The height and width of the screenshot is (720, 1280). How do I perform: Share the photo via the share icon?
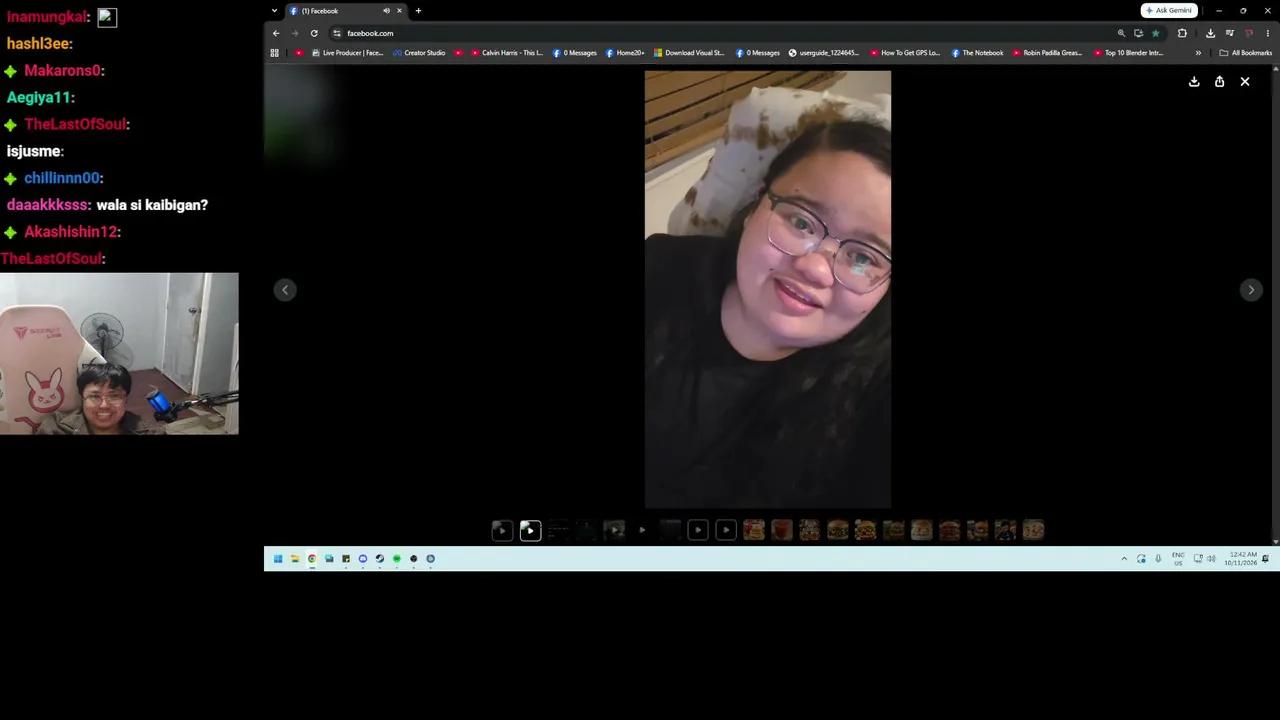point(1219,82)
